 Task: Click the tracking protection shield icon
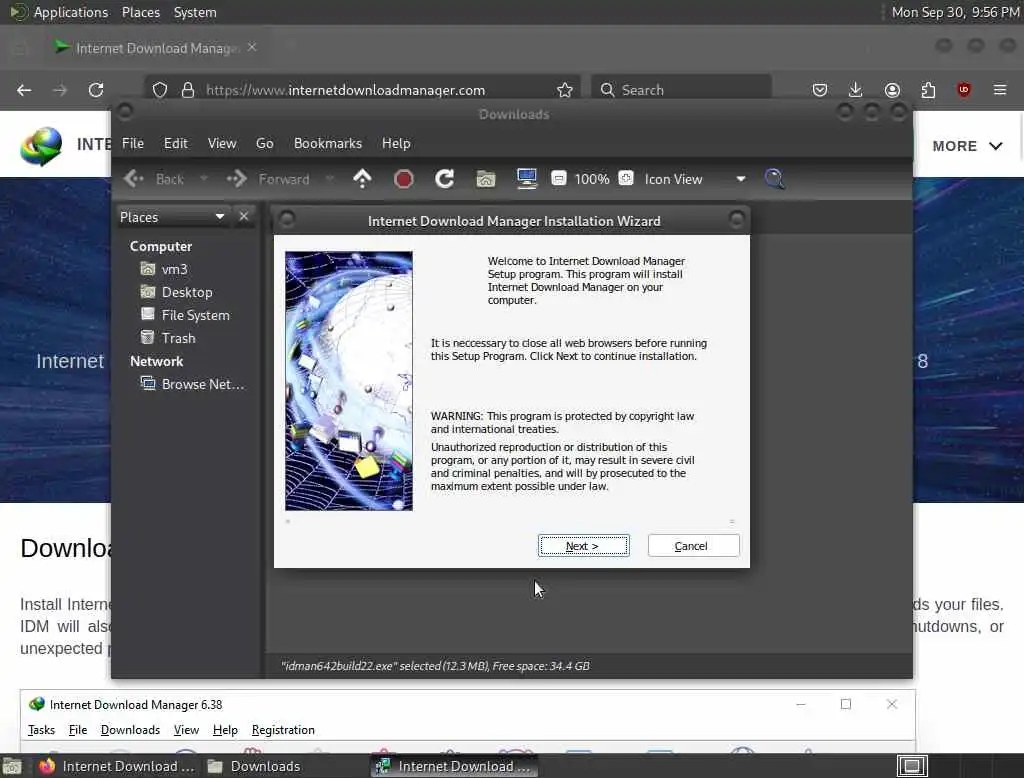(160, 90)
